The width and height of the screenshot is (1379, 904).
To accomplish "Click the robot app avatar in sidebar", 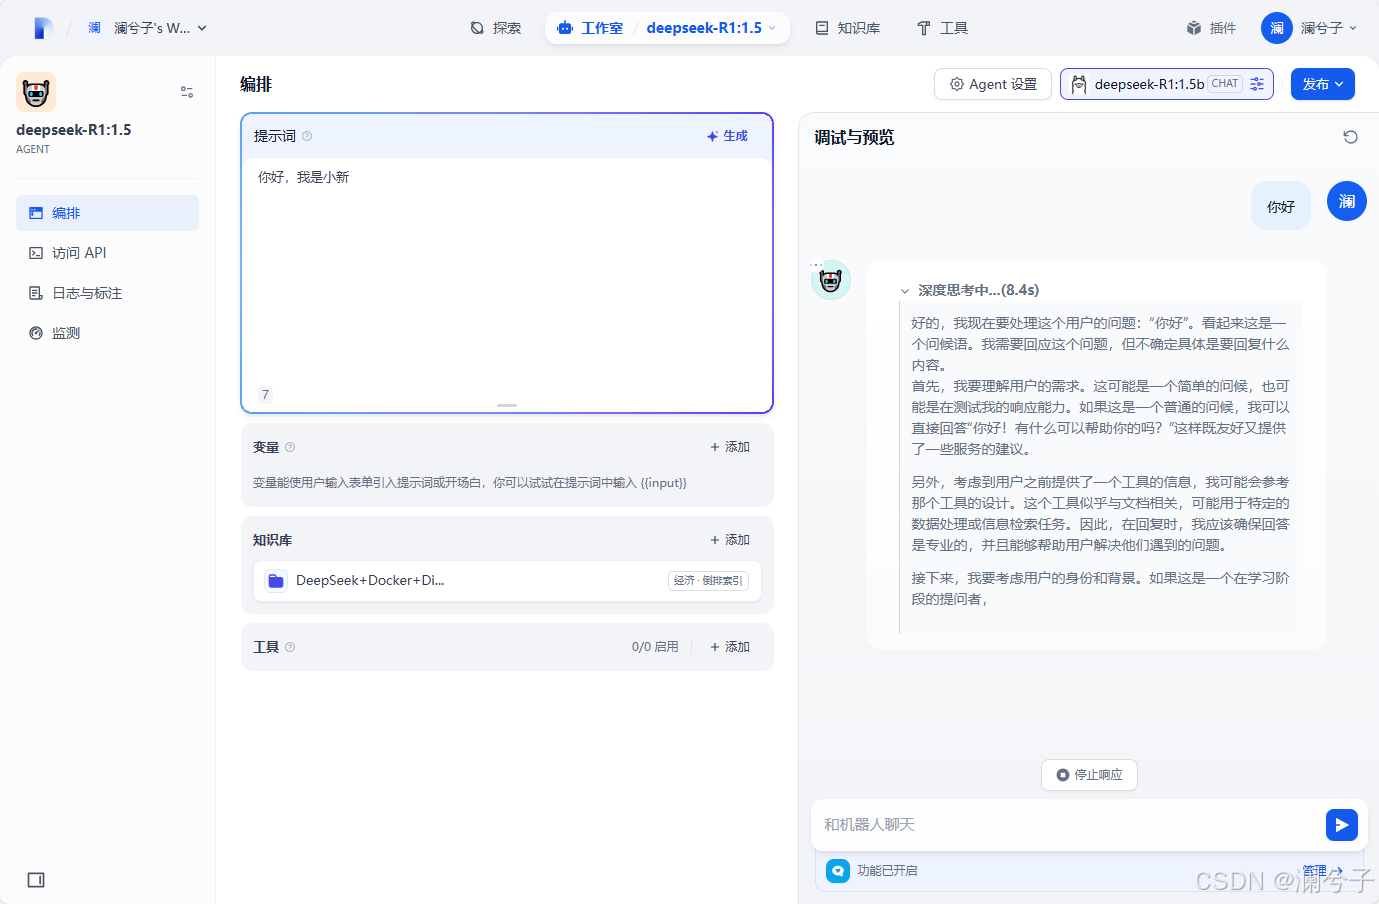I will pos(36,92).
